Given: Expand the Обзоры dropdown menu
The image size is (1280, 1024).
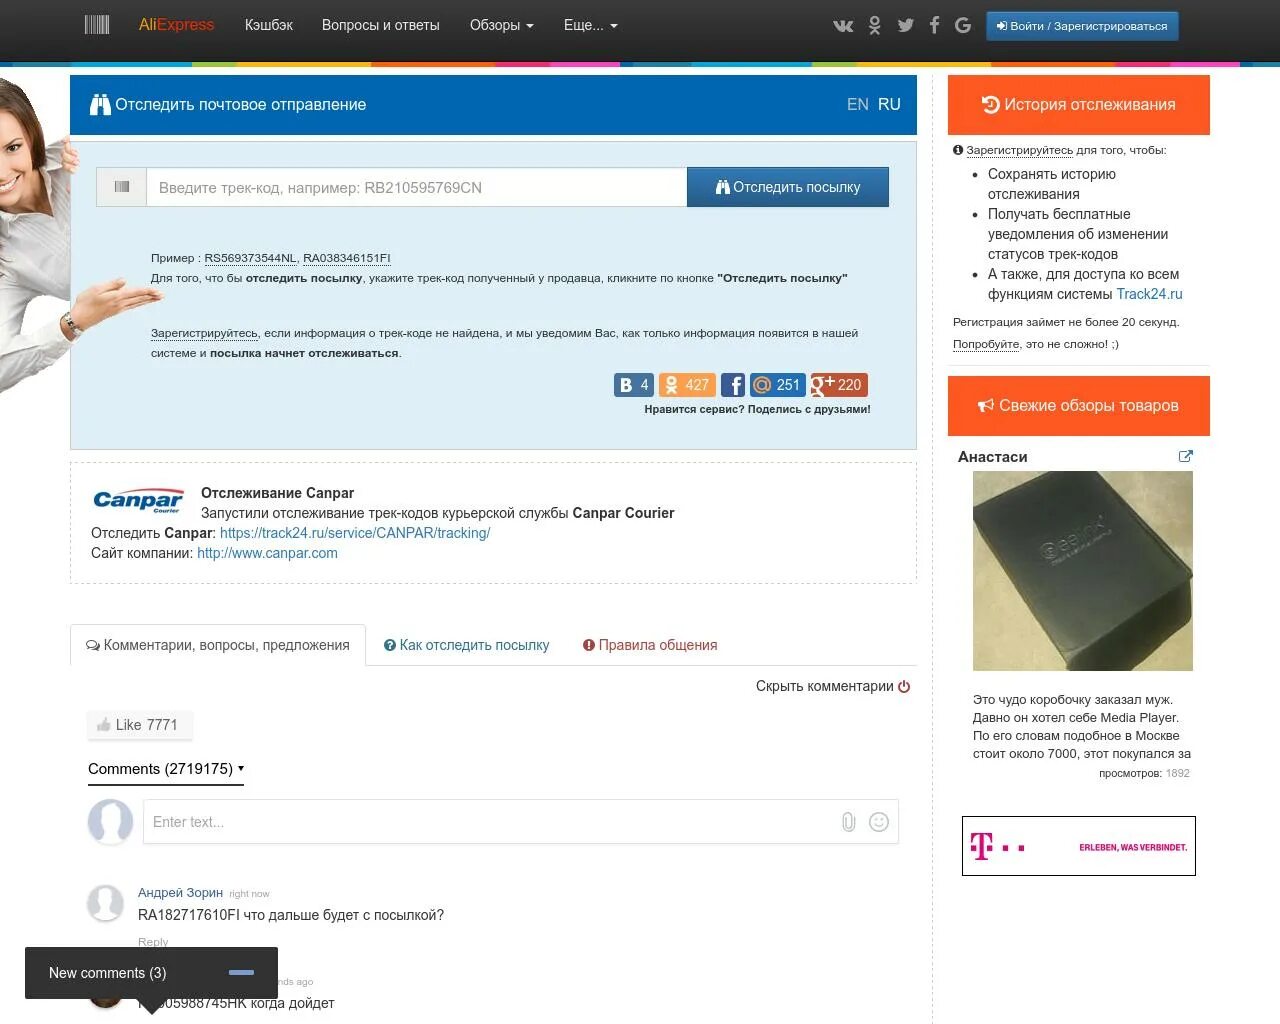Looking at the screenshot, I should [502, 25].
